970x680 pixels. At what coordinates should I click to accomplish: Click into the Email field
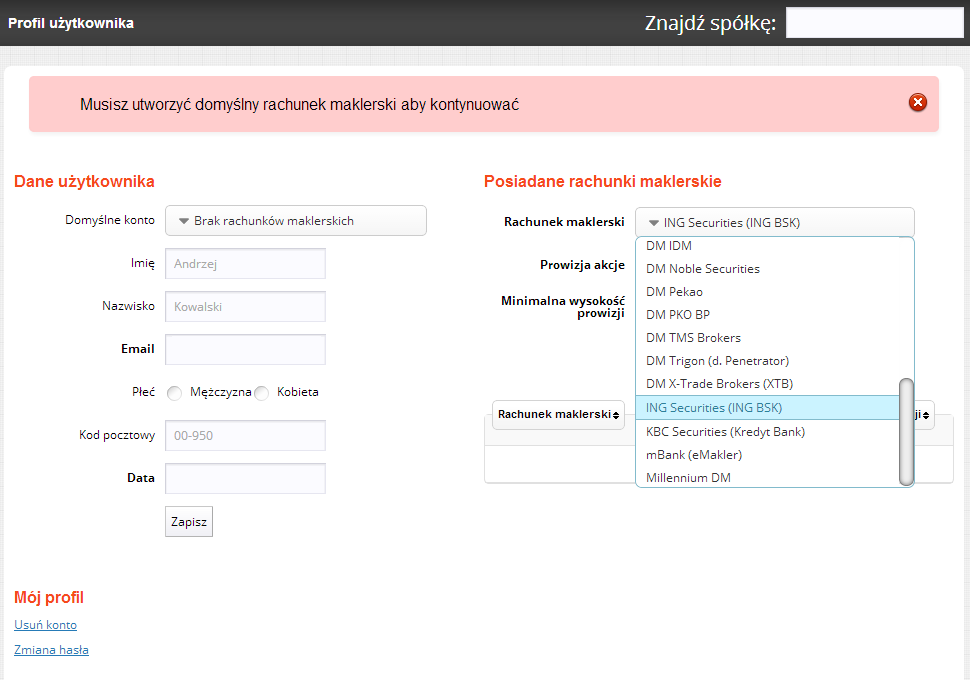click(245, 350)
